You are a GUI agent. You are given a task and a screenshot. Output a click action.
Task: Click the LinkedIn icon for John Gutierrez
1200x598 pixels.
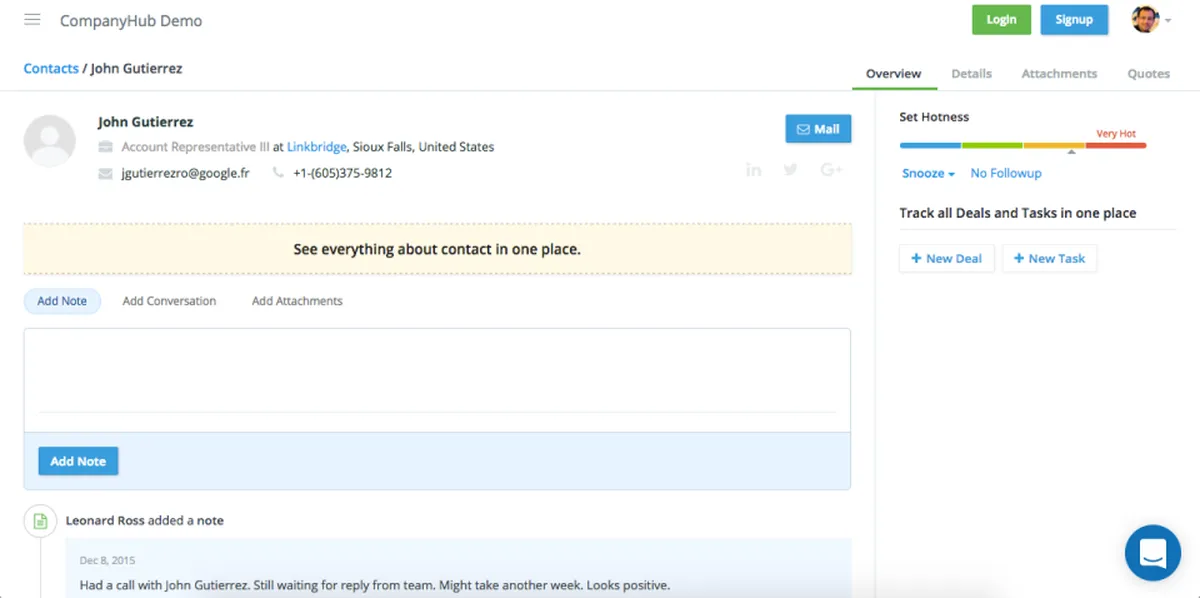coord(754,170)
